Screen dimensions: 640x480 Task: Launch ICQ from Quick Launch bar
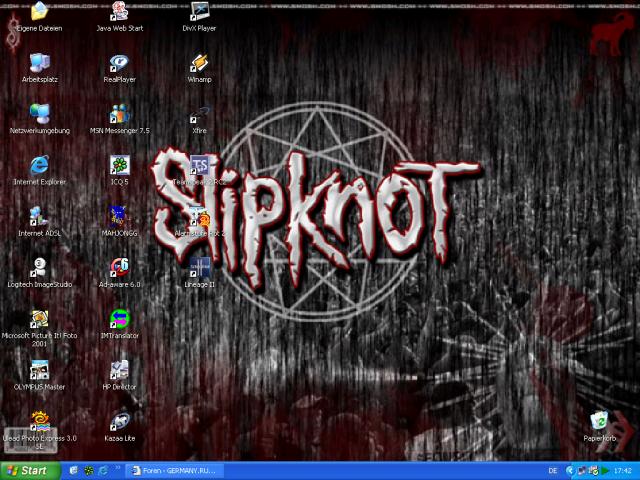click(x=89, y=471)
